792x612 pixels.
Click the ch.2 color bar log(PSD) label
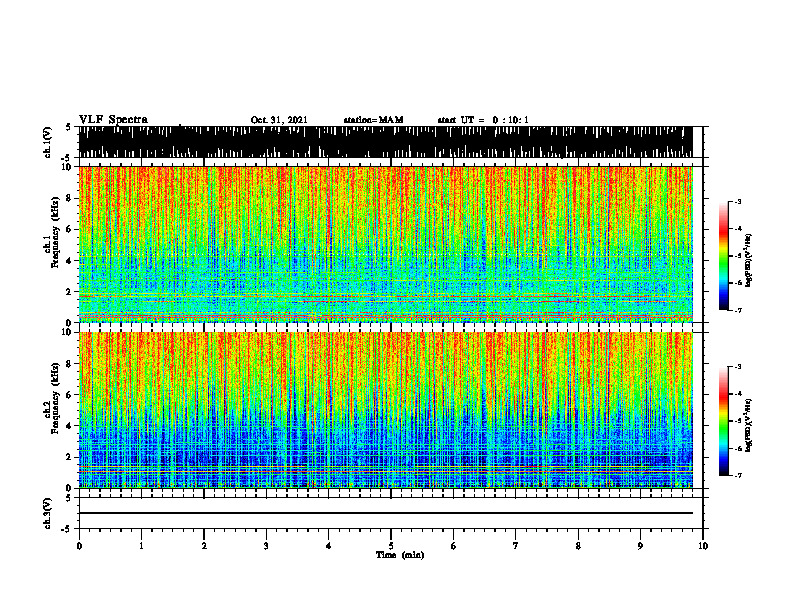pos(749,425)
